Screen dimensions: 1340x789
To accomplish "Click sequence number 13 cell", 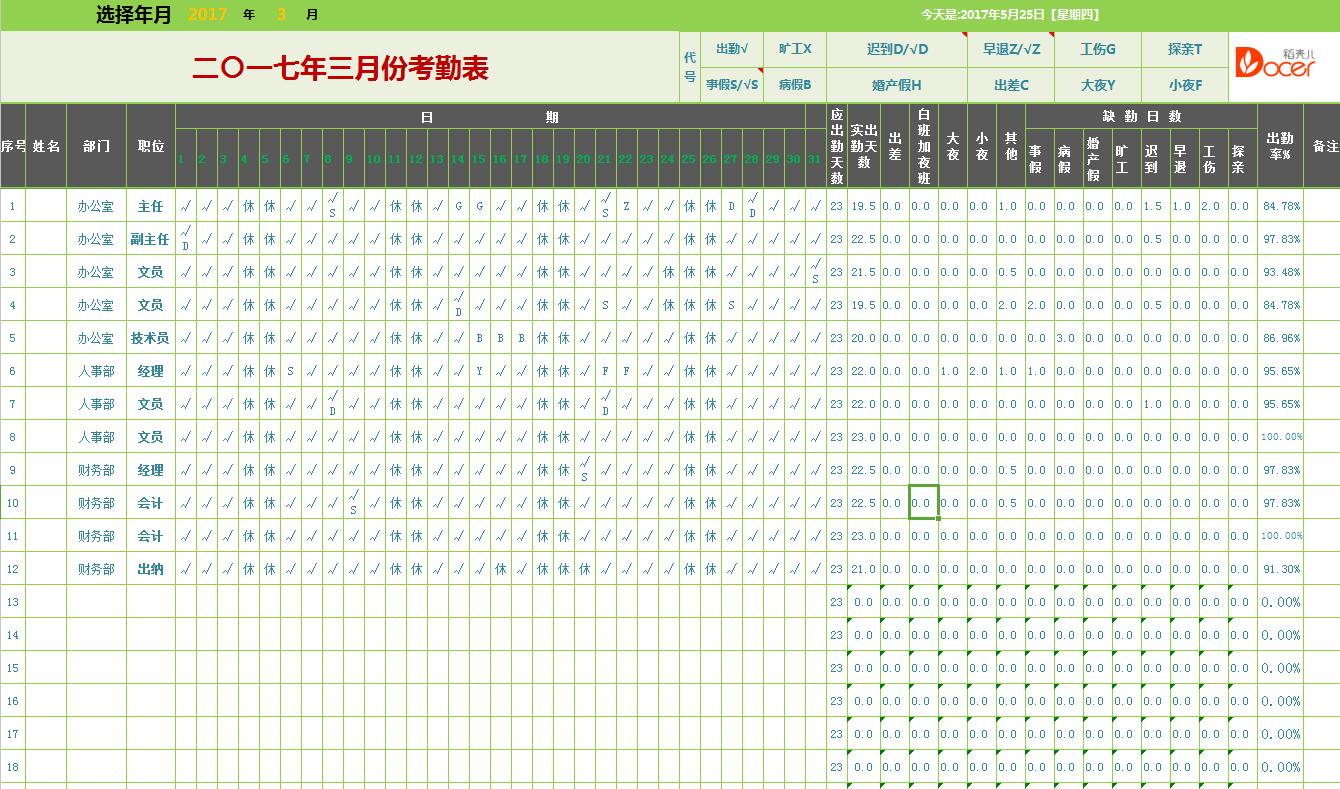I will [x=13, y=602].
